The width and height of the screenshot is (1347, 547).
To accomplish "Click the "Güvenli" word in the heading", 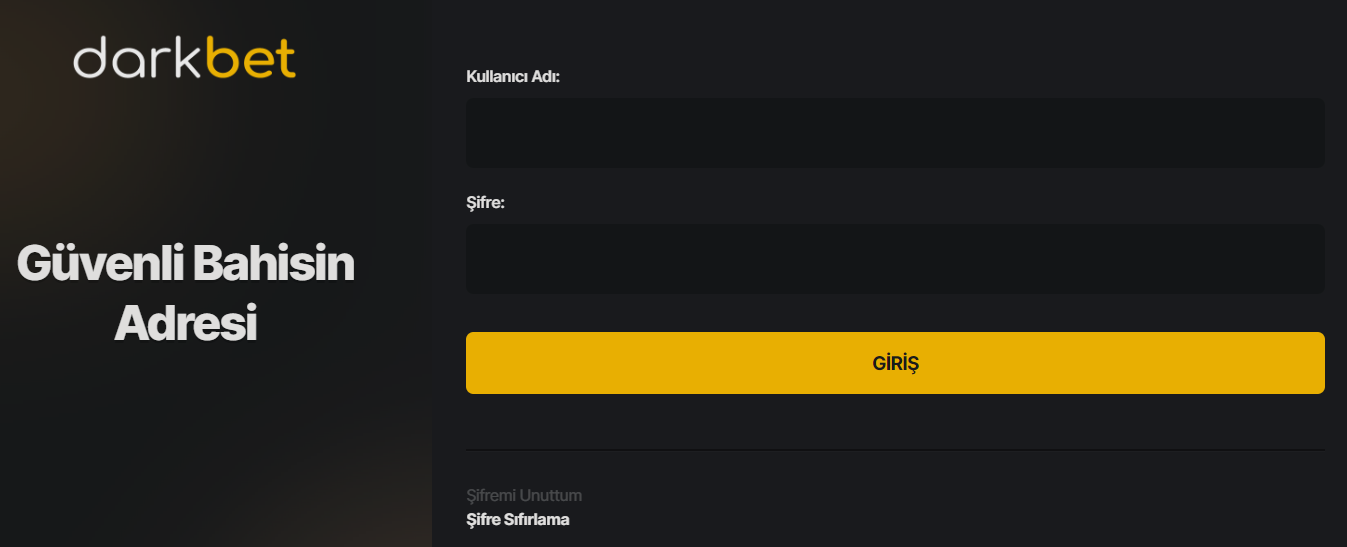I will [98, 265].
